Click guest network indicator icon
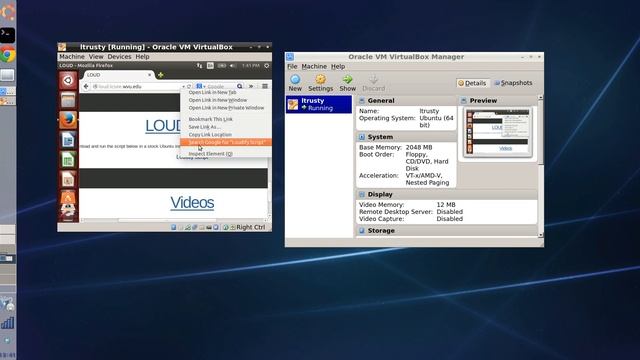Viewport: 640px width, 360px height. click(x=199, y=66)
